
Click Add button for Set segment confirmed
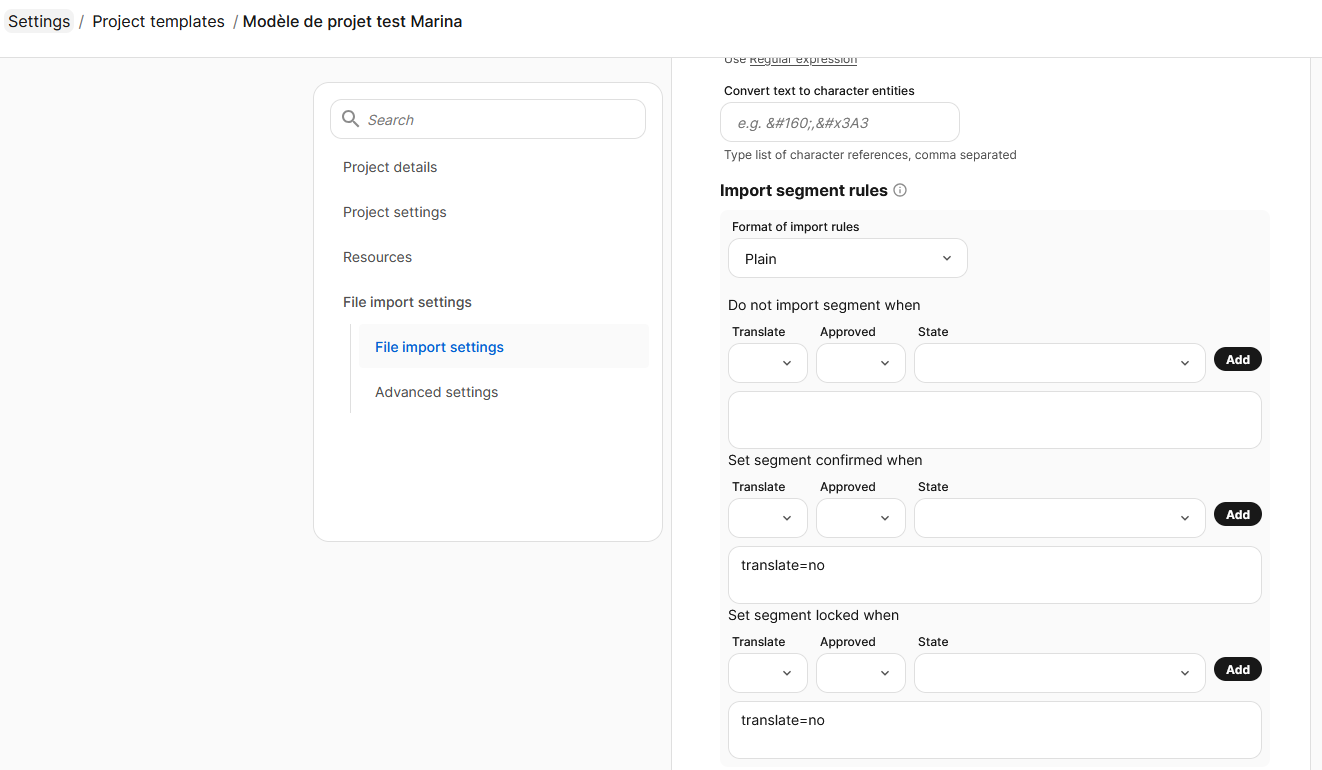click(x=1238, y=514)
